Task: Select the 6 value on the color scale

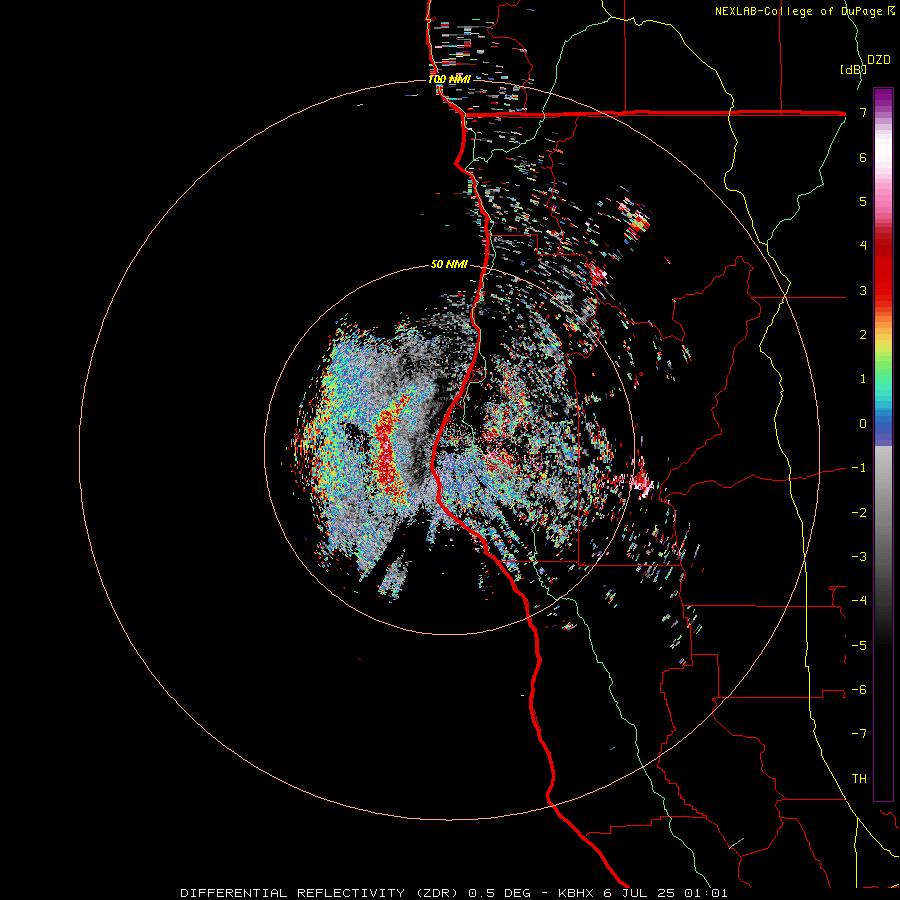Action: pyautogui.click(x=863, y=157)
